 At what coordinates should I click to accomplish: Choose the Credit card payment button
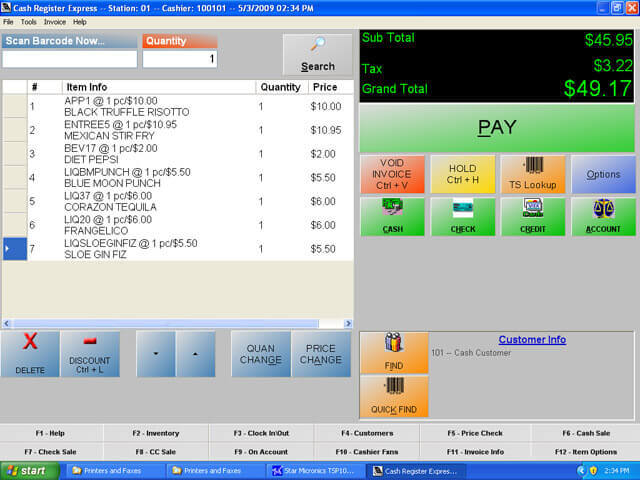coord(533,216)
